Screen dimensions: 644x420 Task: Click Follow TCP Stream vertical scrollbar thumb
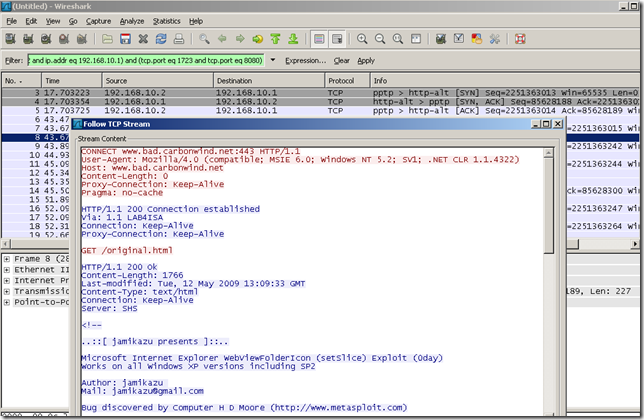click(548, 206)
